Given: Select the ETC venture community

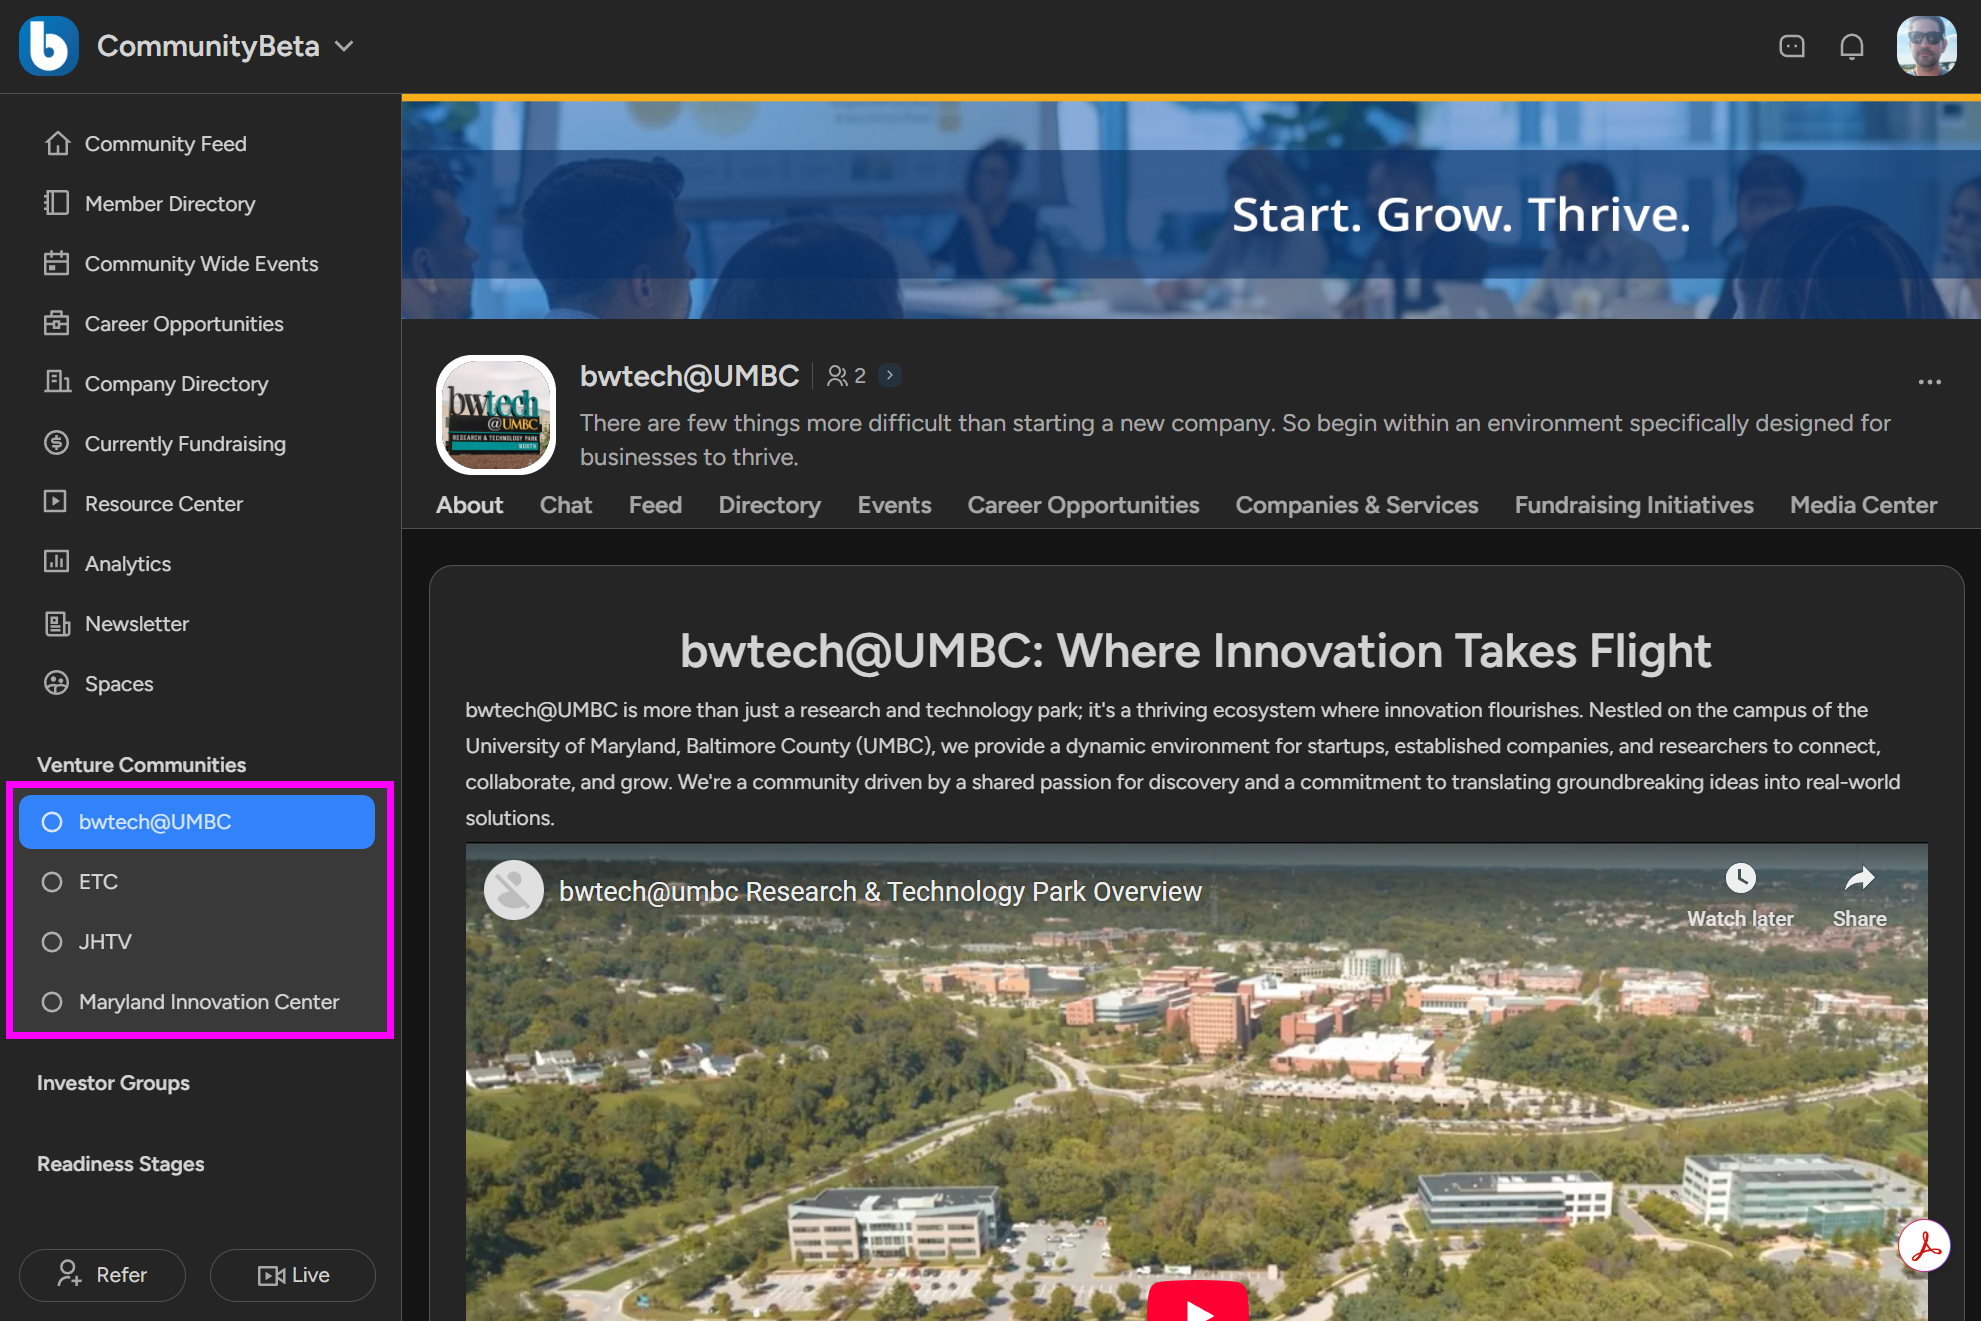Looking at the screenshot, I should click(x=197, y=882).
